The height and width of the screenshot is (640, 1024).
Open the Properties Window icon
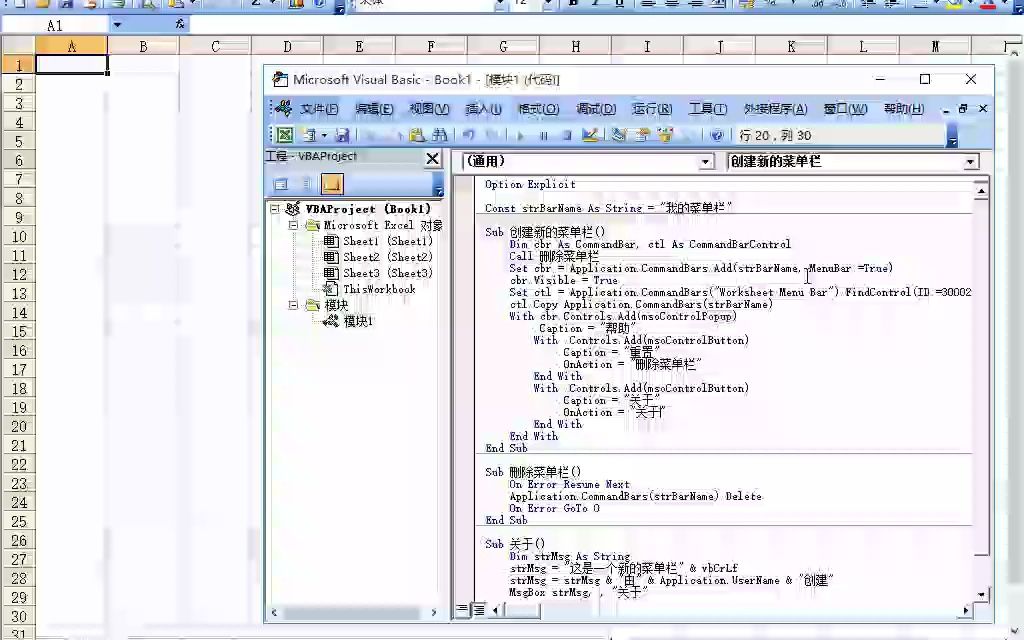click(643, 135)
